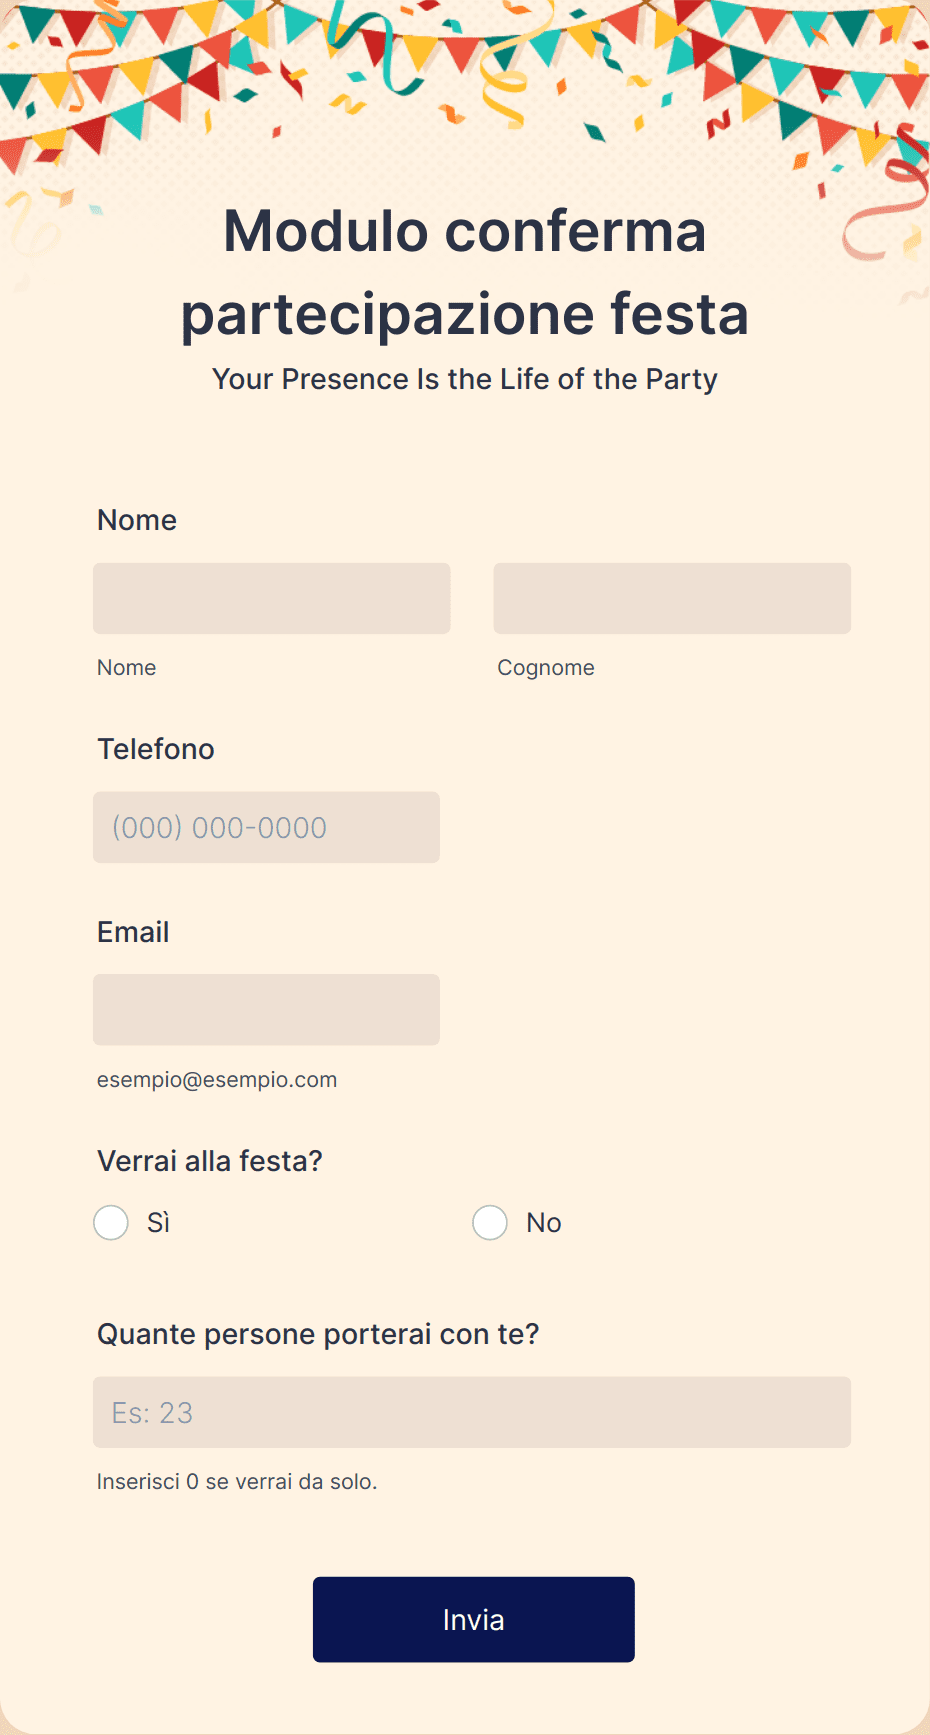Click the first name input field
This screenshot has height=1735, width=930.
(x=271, y=598)
